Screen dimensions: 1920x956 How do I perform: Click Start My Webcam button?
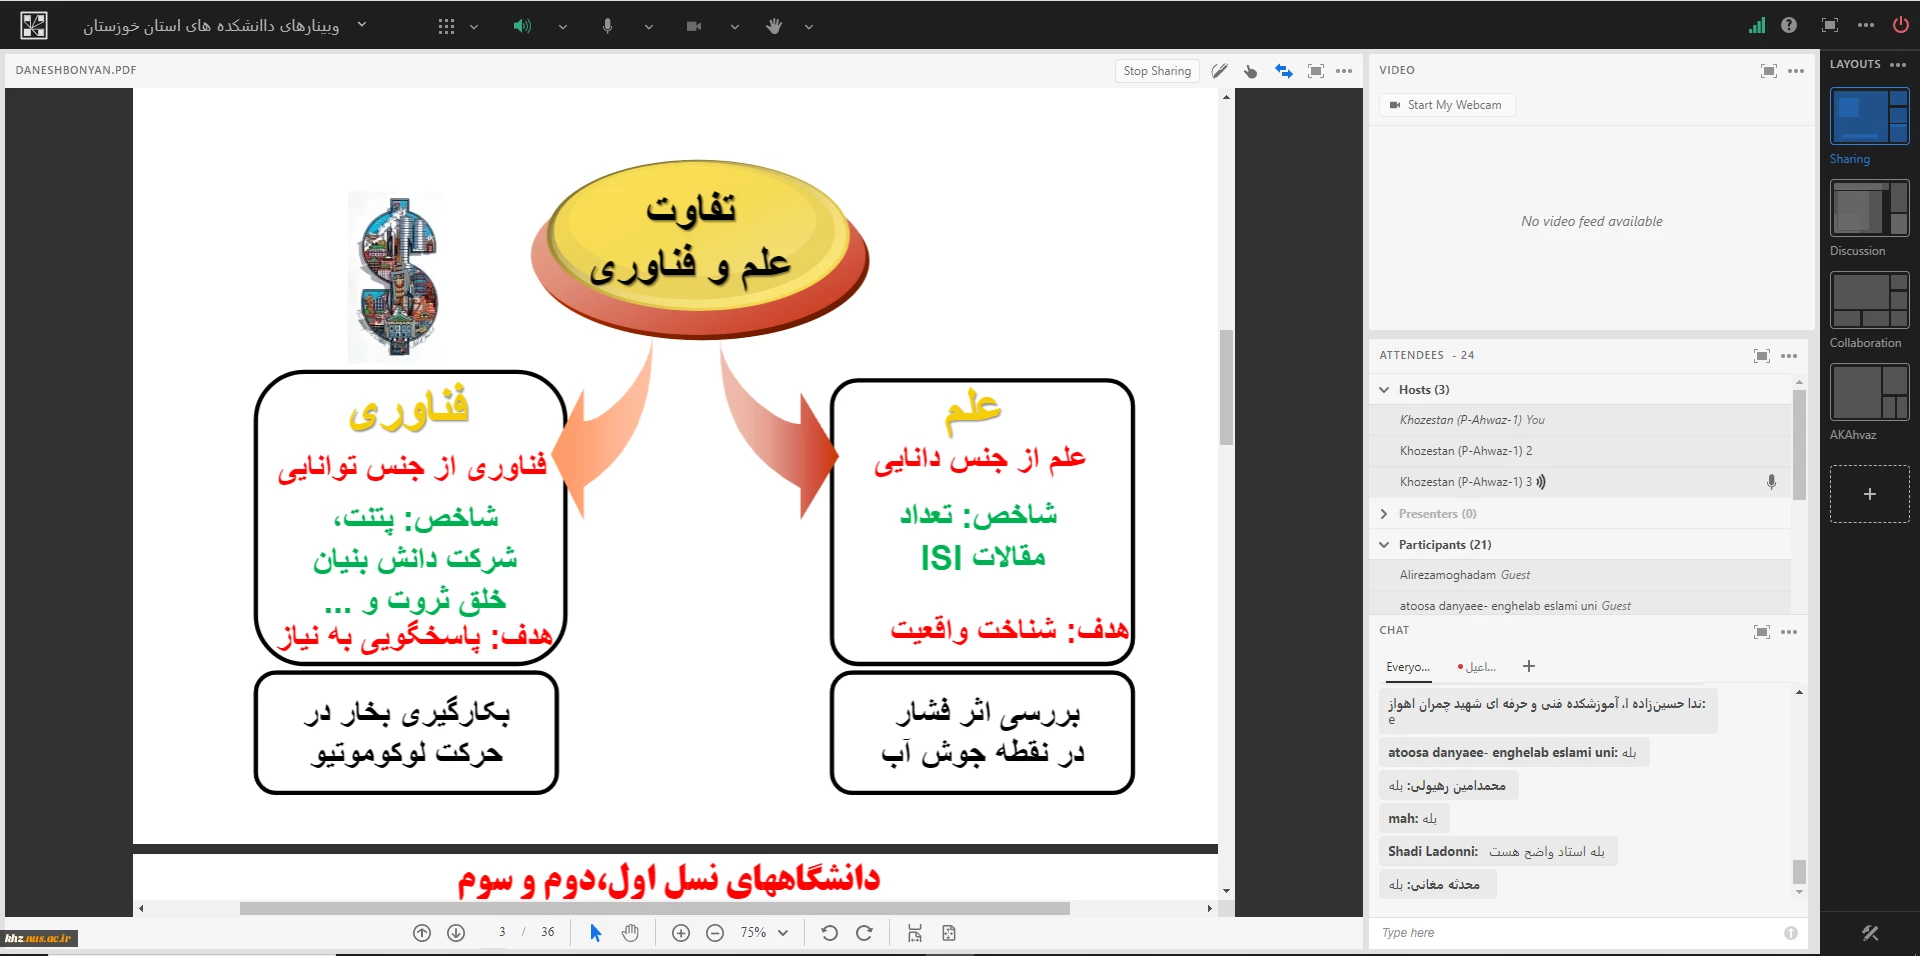(1446, 105)
